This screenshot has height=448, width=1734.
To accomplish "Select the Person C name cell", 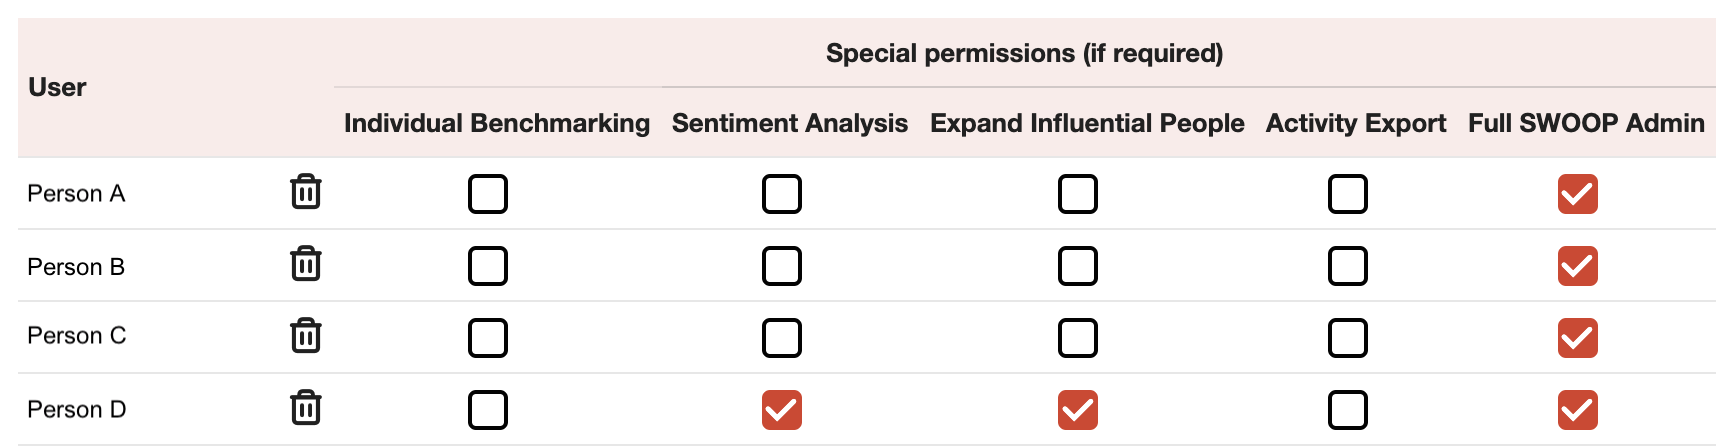I will click(77, 336).
